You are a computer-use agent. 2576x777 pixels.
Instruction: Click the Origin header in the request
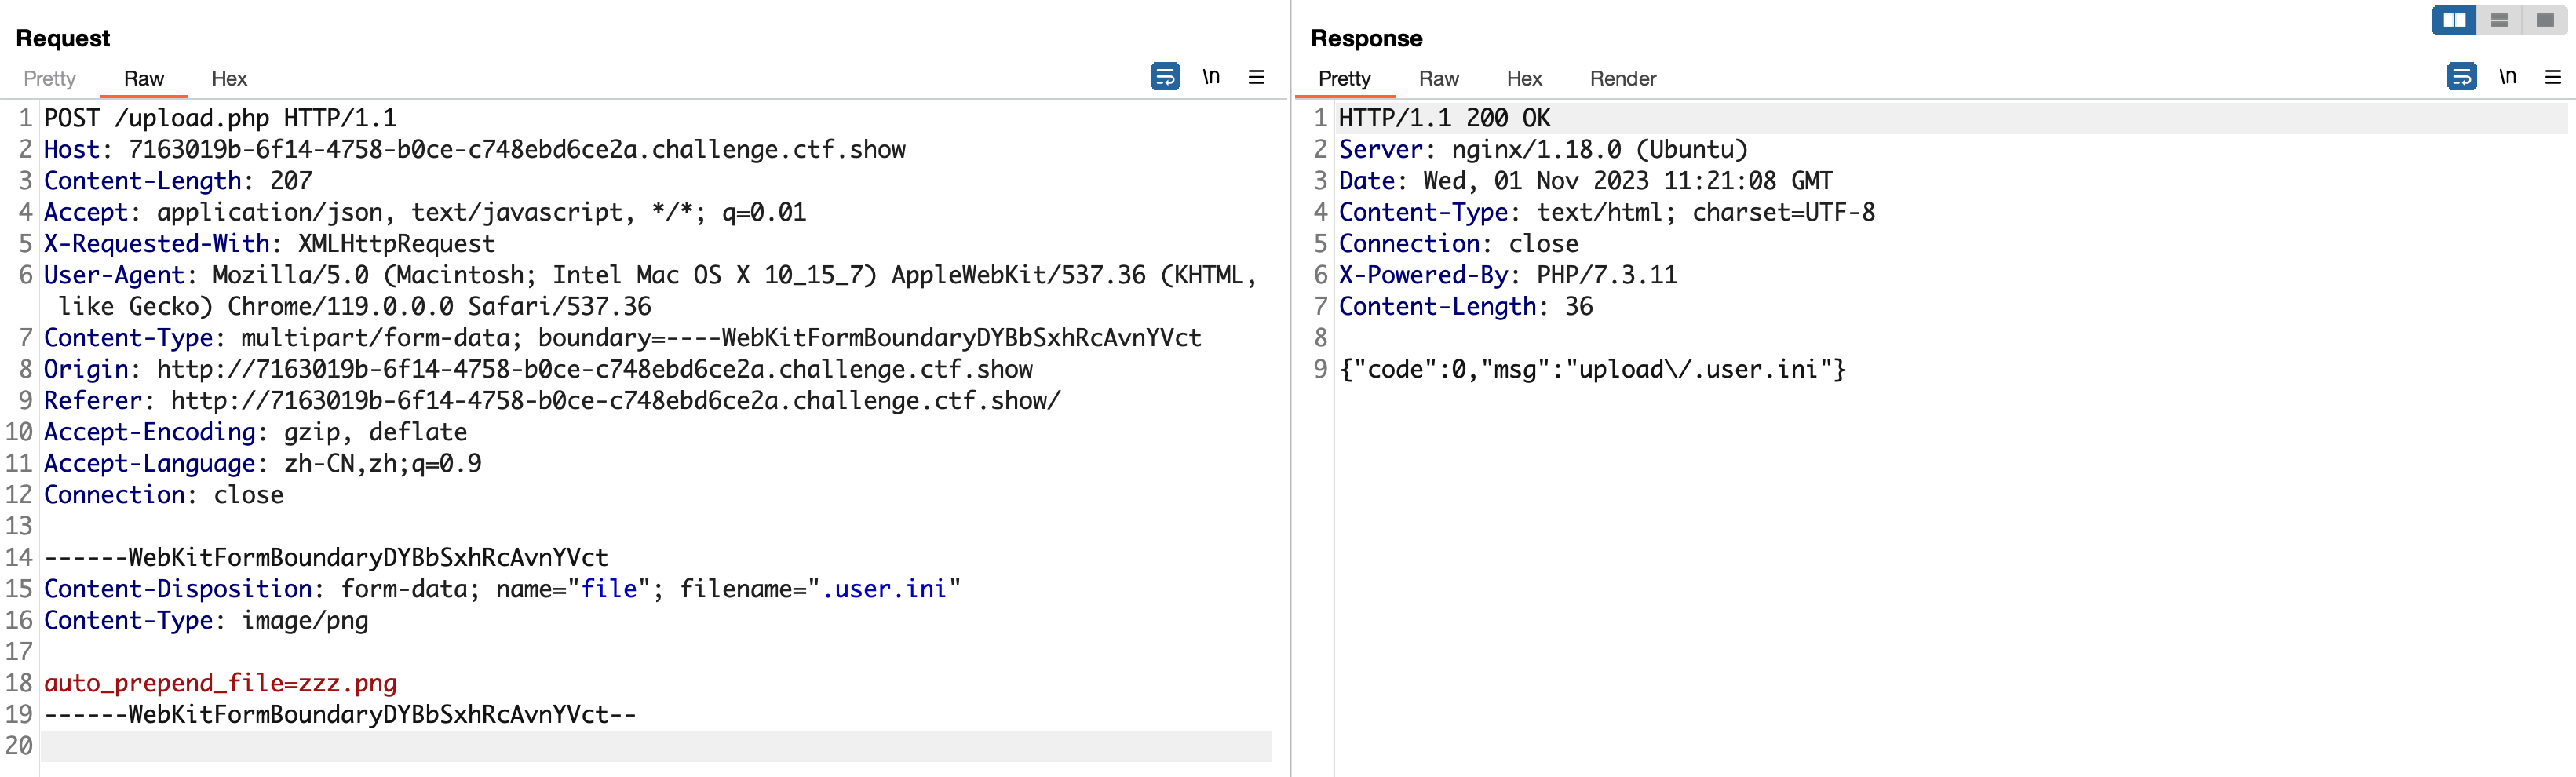[x=538, y=369]
